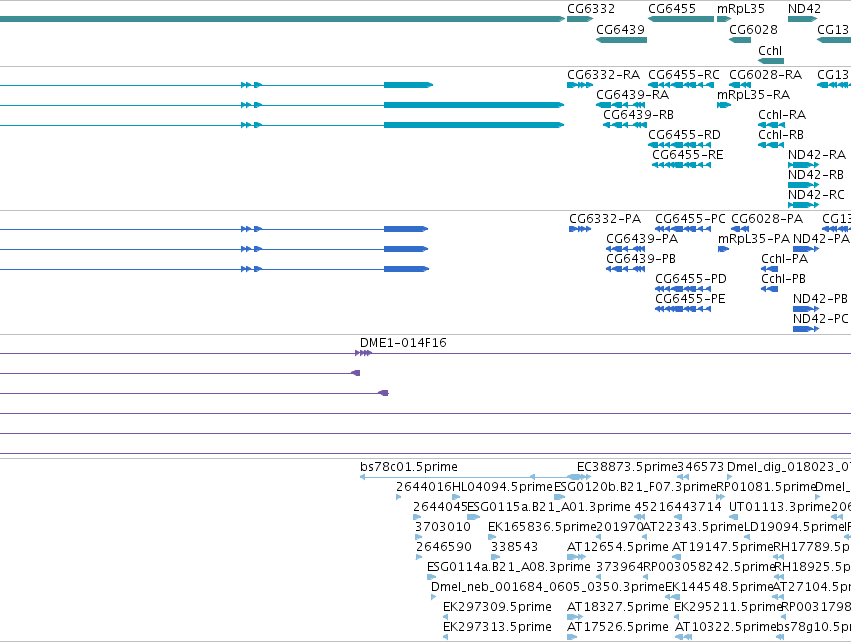Click EST bs78c01.5prime
The image size is (851, 642).
[x=408, y=467]
